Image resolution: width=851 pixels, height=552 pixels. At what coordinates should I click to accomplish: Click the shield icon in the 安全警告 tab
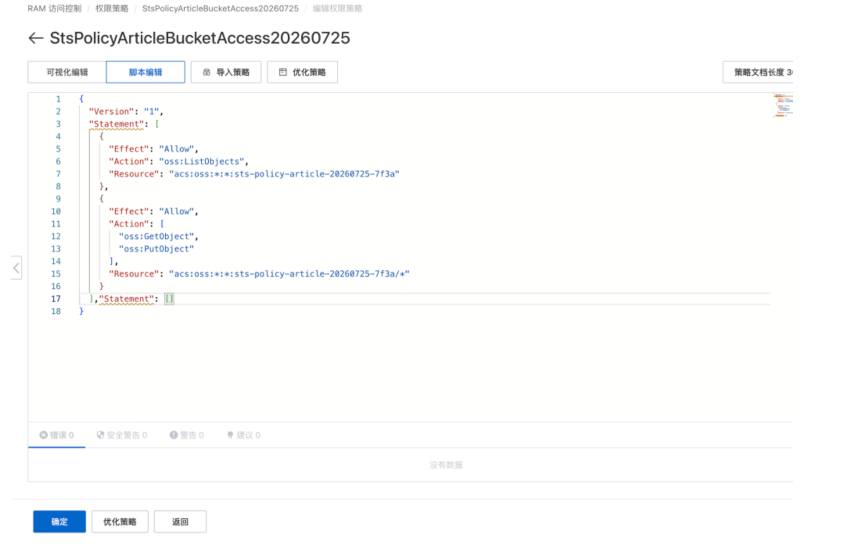pyautogui.click(x=100, y=435)
